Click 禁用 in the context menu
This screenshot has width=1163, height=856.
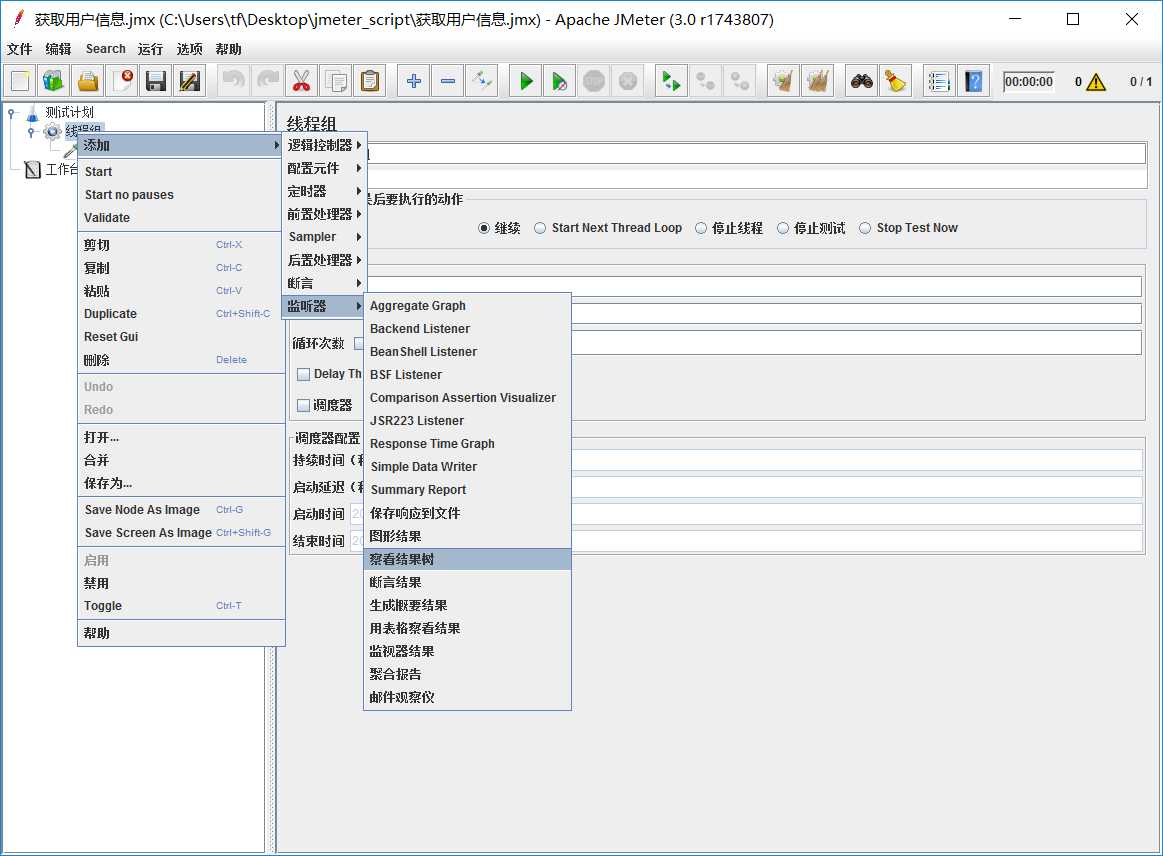pyautogui.click(x=181, y=583)
